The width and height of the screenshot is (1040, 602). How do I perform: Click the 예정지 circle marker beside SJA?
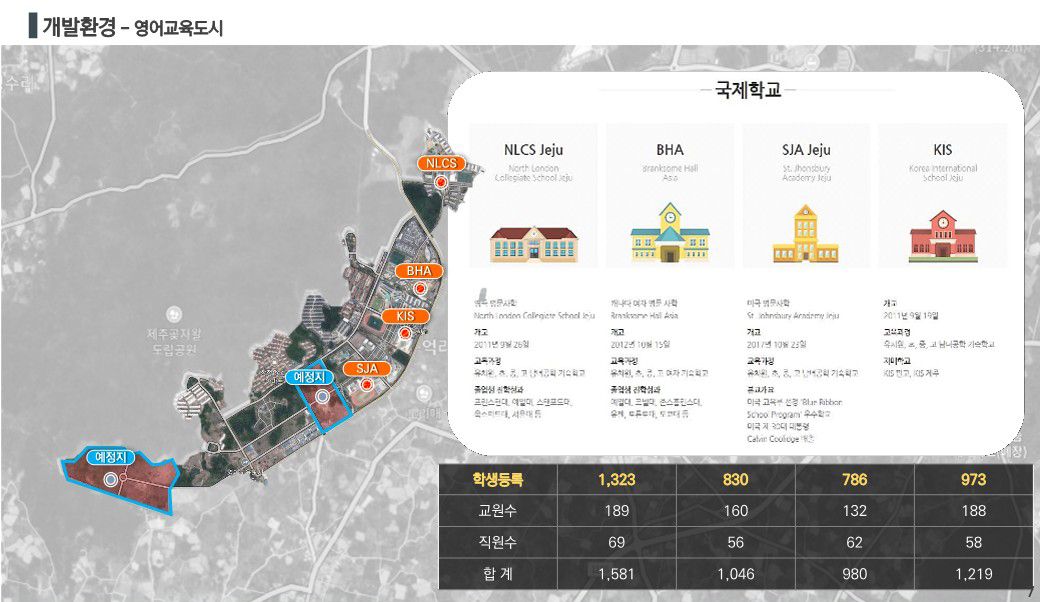tap(323, 397)
